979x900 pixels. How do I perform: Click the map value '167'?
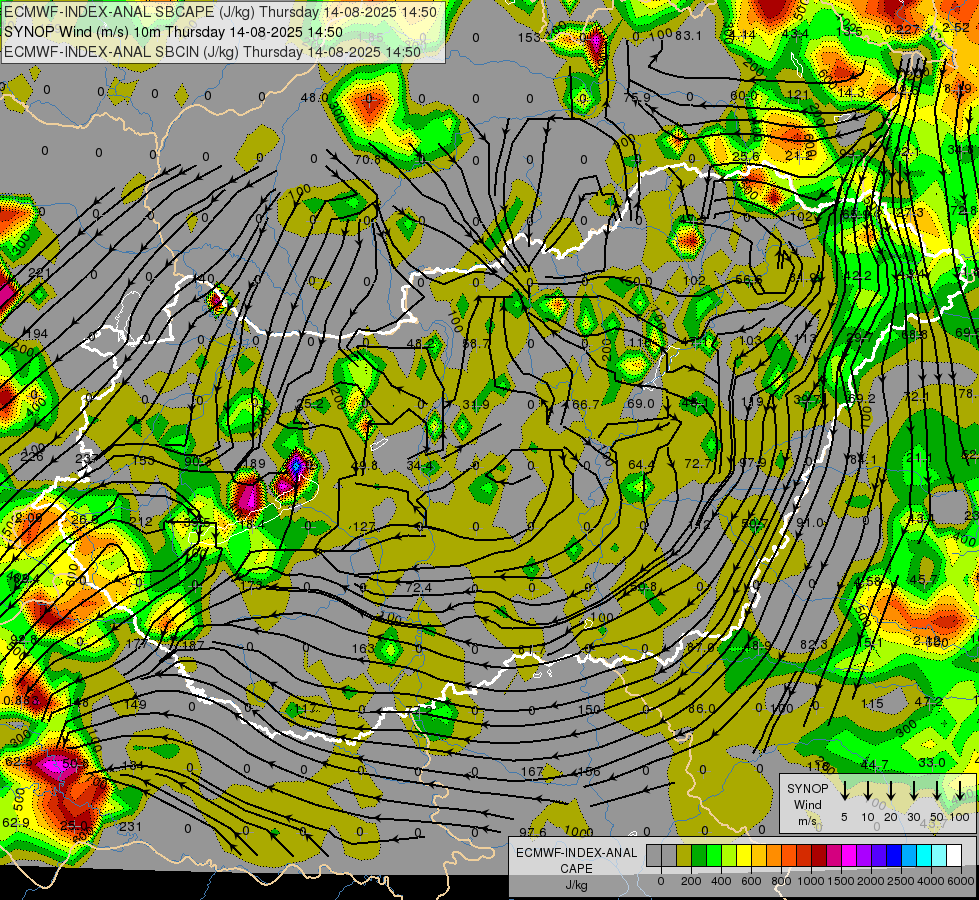(532, 771)
